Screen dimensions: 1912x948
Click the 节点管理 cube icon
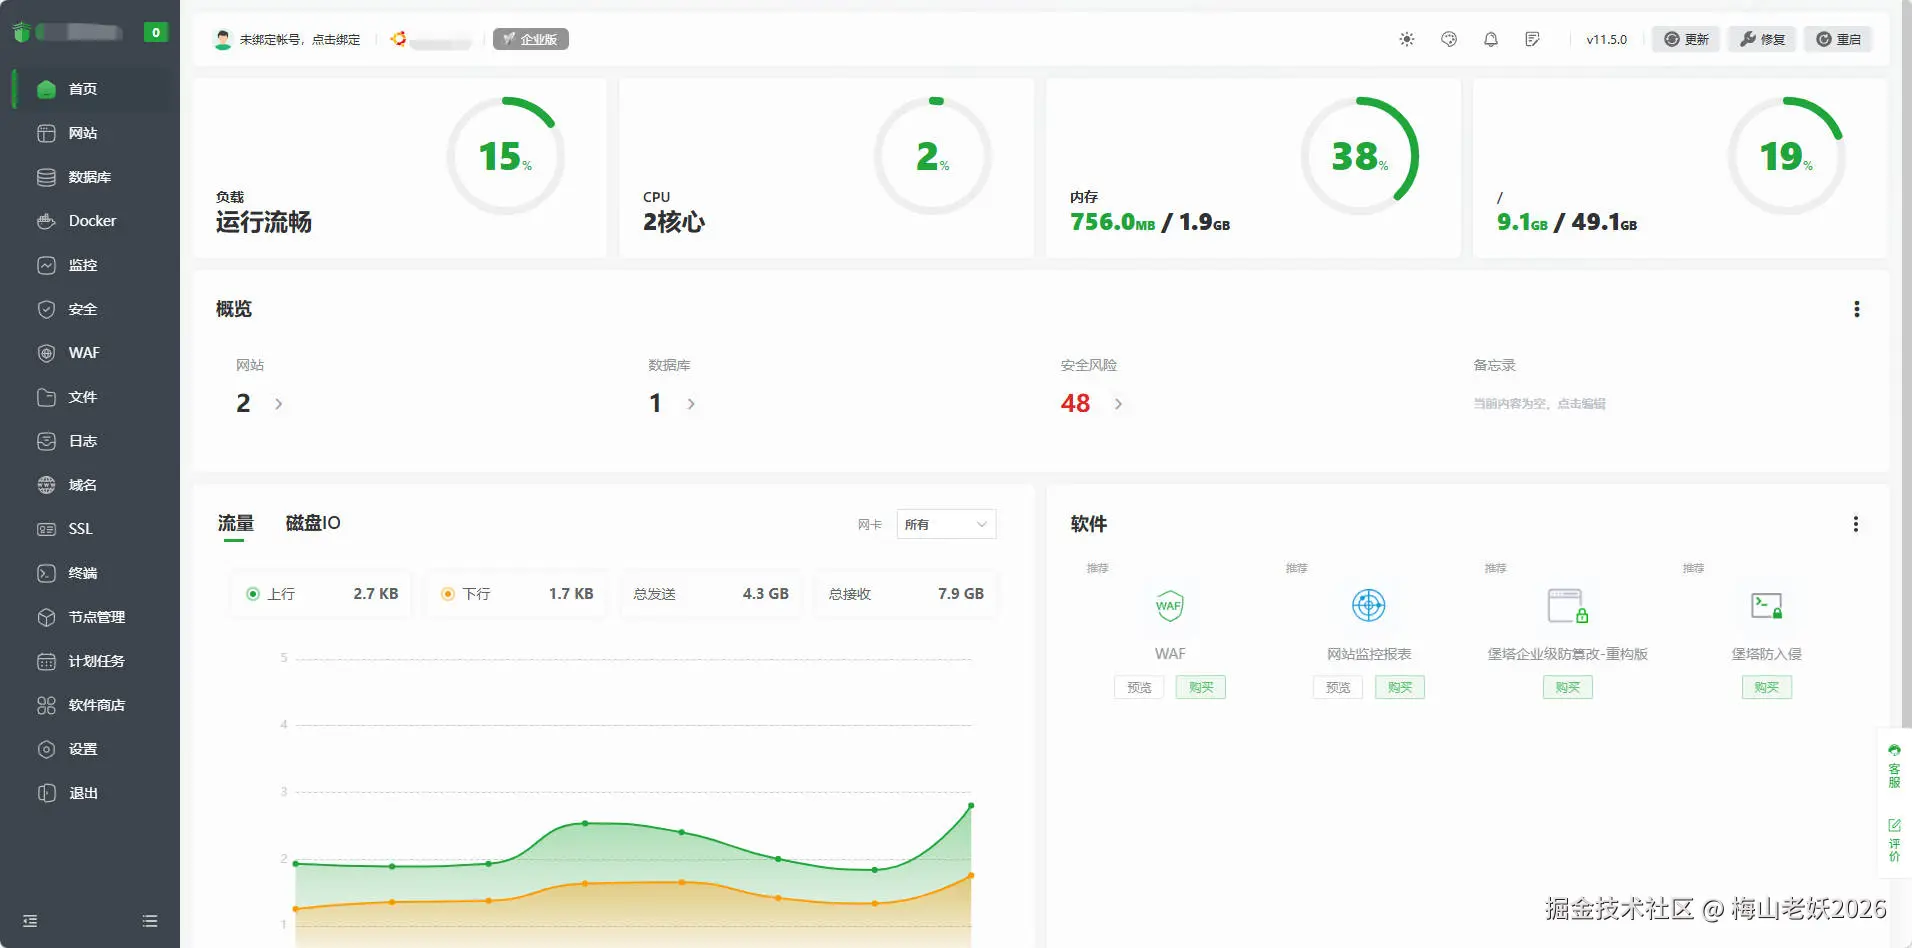pos(46,617)
